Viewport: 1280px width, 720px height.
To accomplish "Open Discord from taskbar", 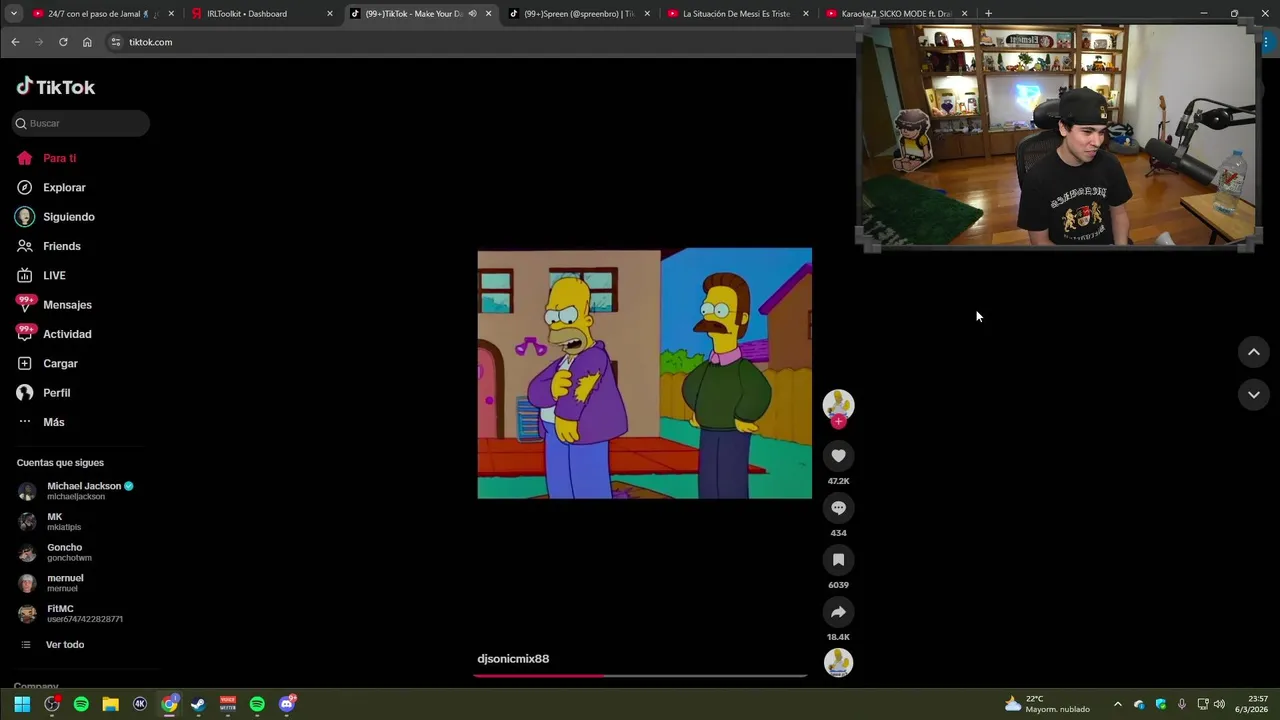I will click(x=287, y=704).
